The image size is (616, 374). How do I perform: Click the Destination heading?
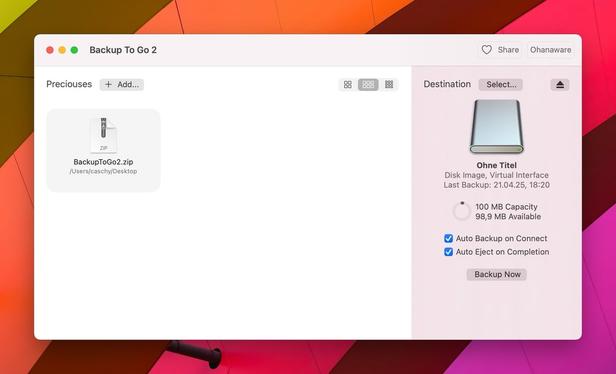(447, 84)
